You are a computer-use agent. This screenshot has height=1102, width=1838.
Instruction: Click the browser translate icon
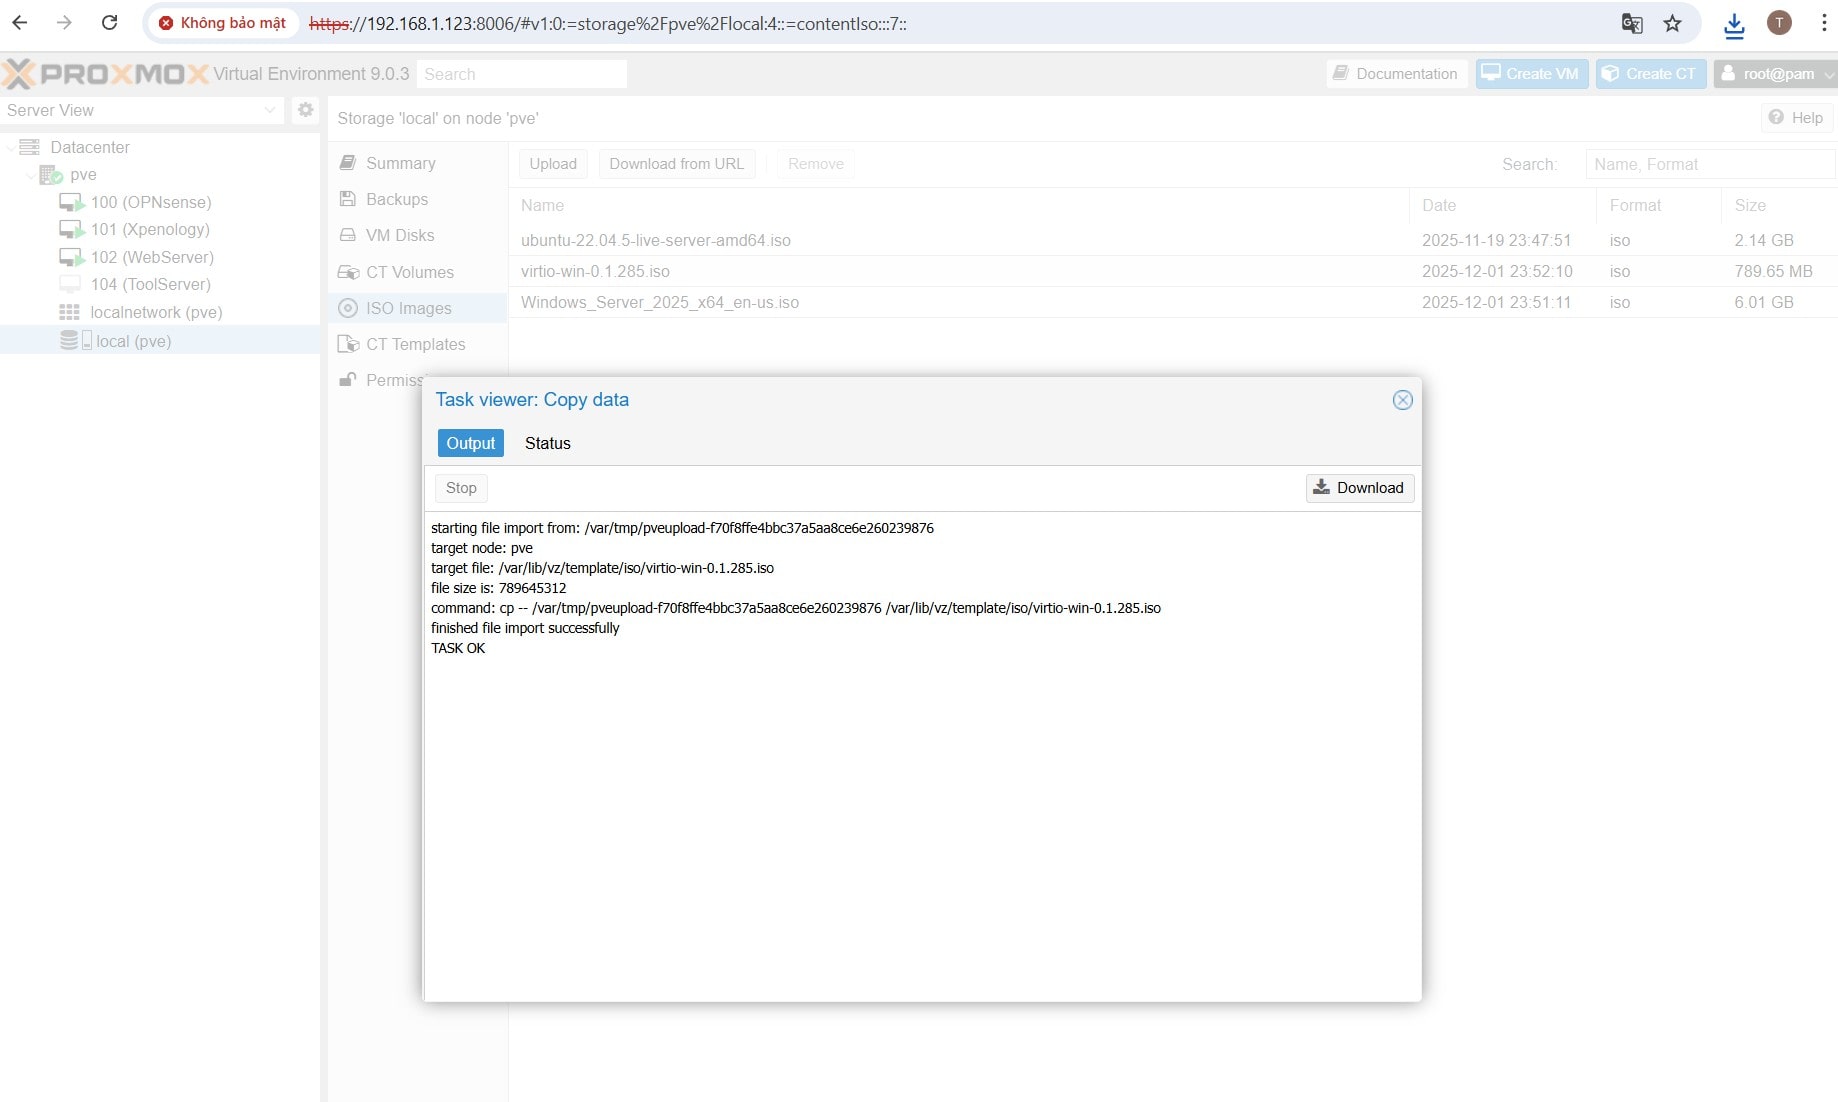(x=1632, y=23)
